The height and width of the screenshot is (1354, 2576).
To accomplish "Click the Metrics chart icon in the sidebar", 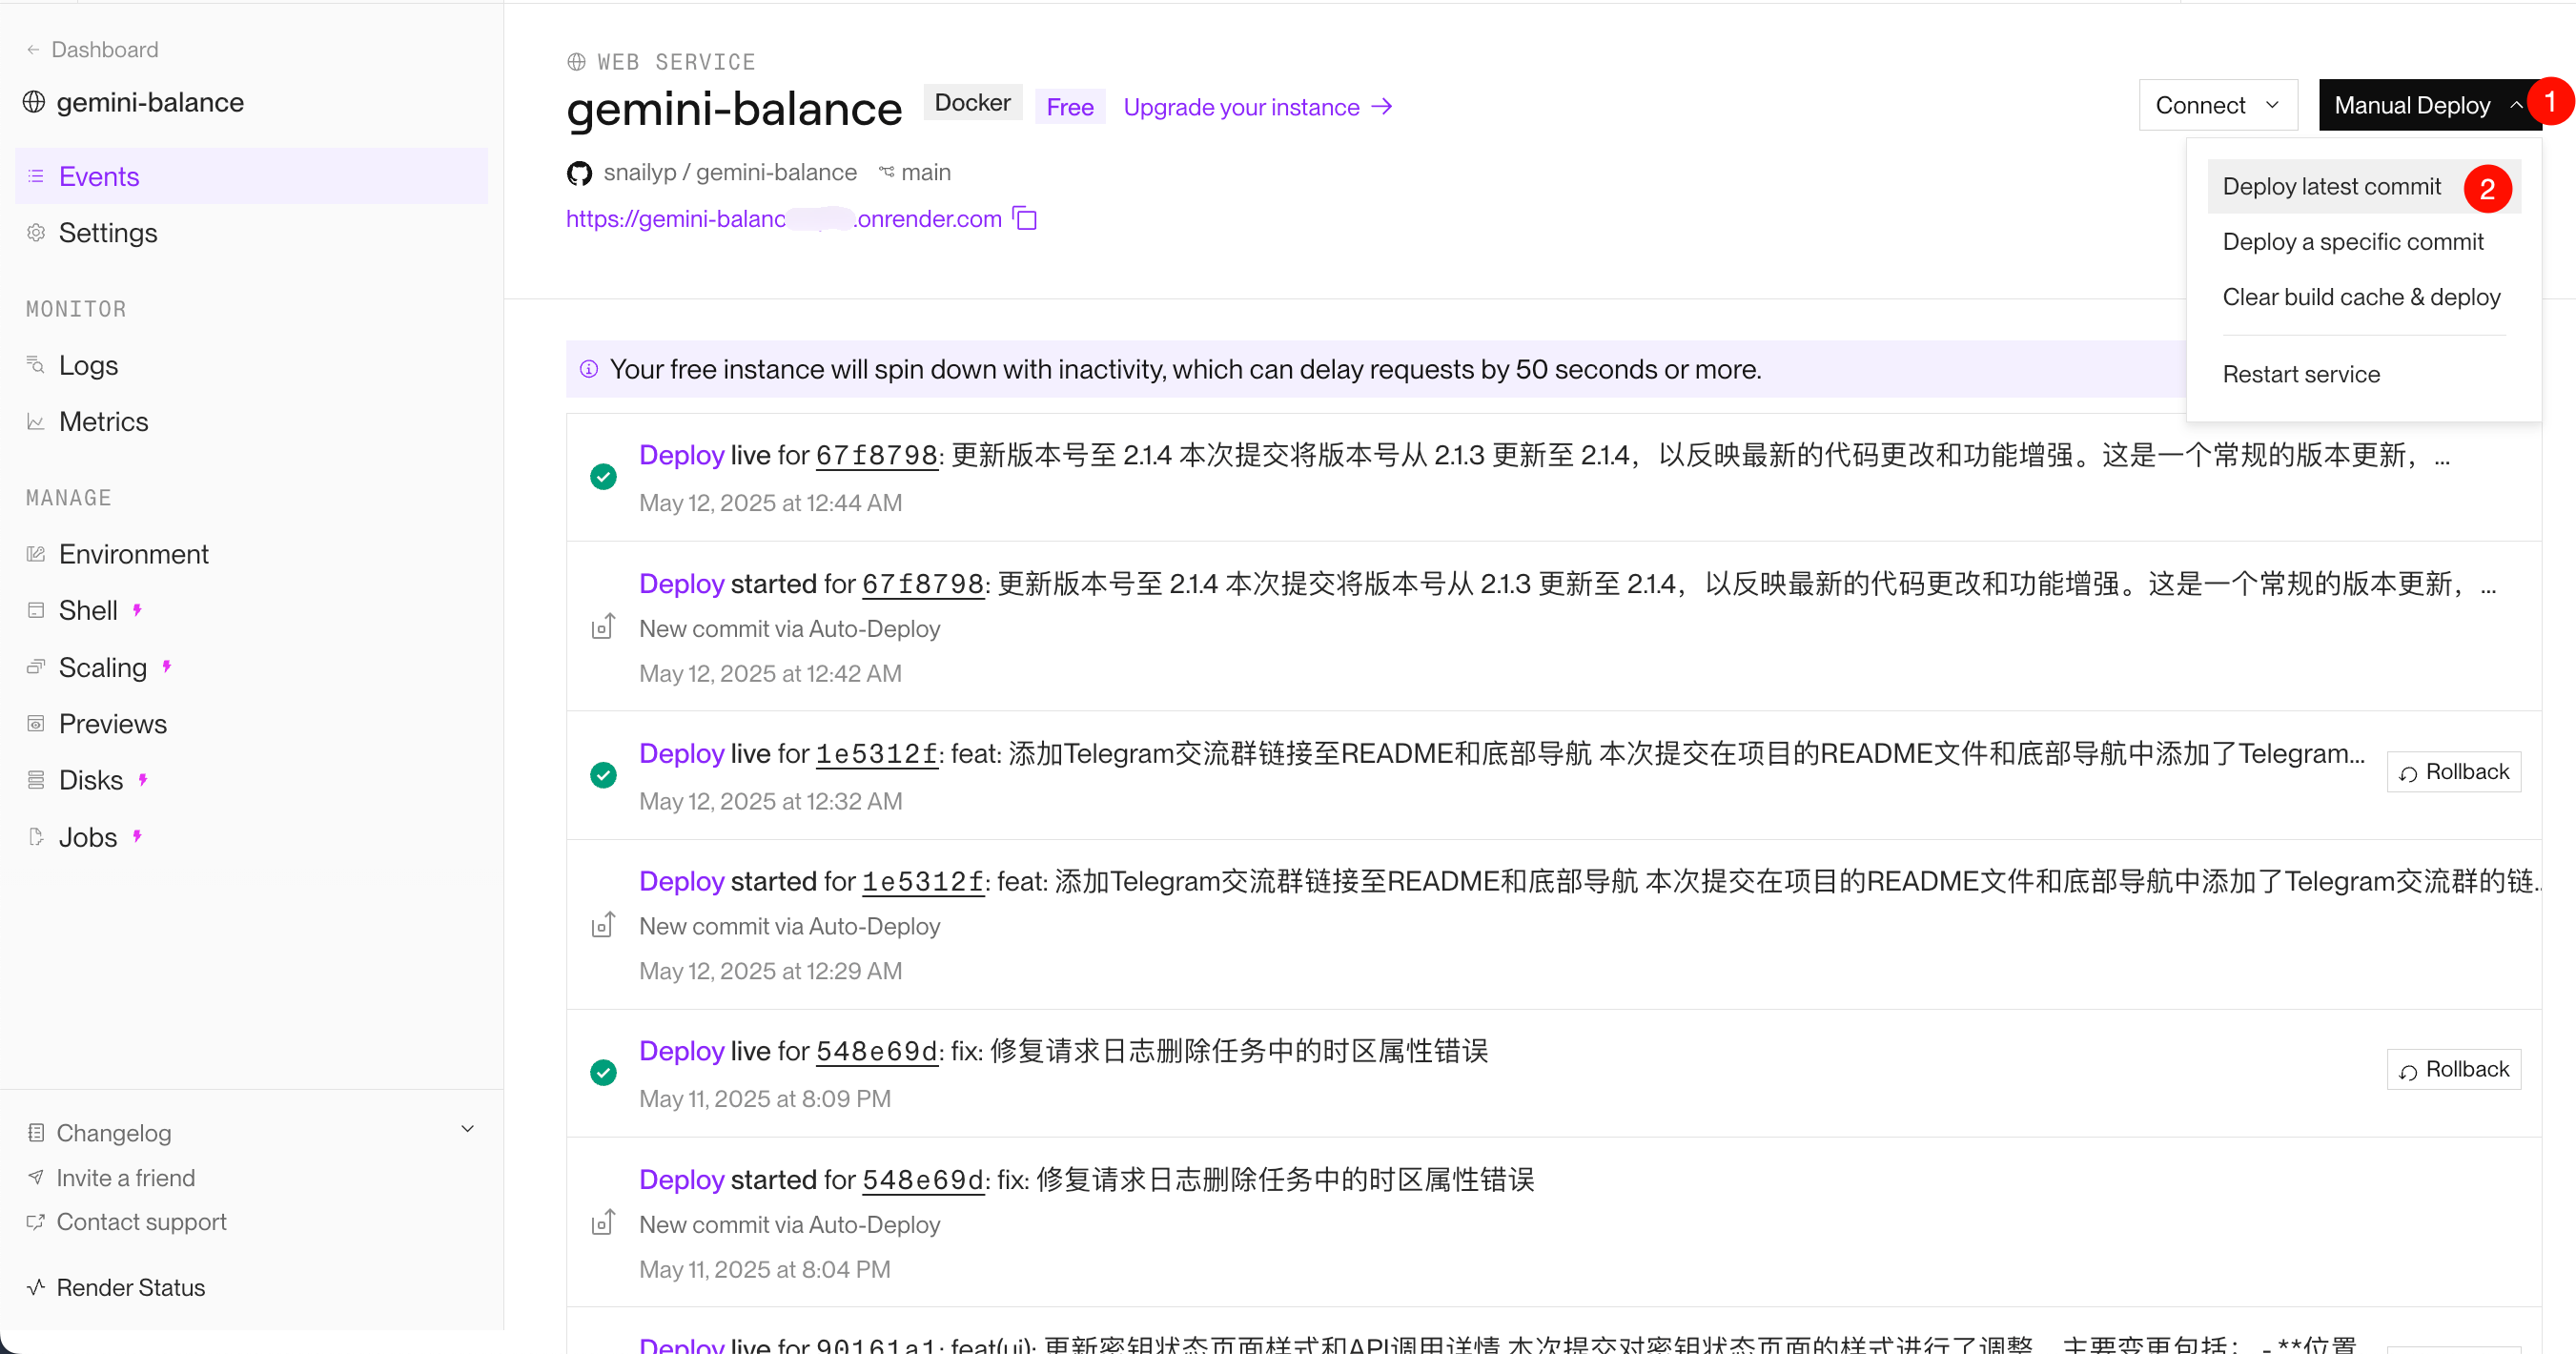I will [x=36, y=422].
